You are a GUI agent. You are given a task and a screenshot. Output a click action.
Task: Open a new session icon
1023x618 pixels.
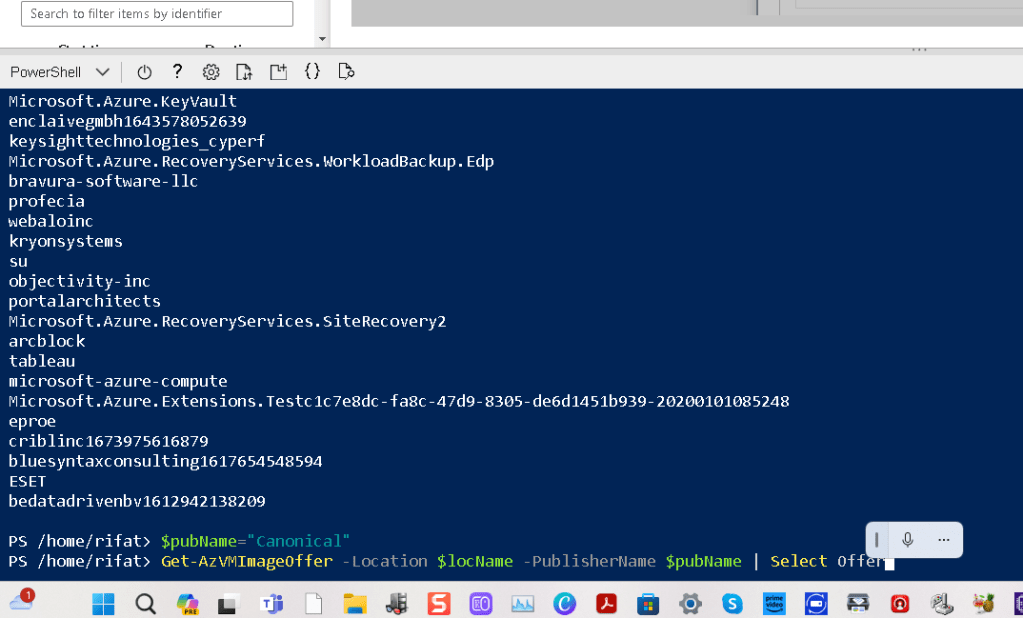tap(279, 72)
